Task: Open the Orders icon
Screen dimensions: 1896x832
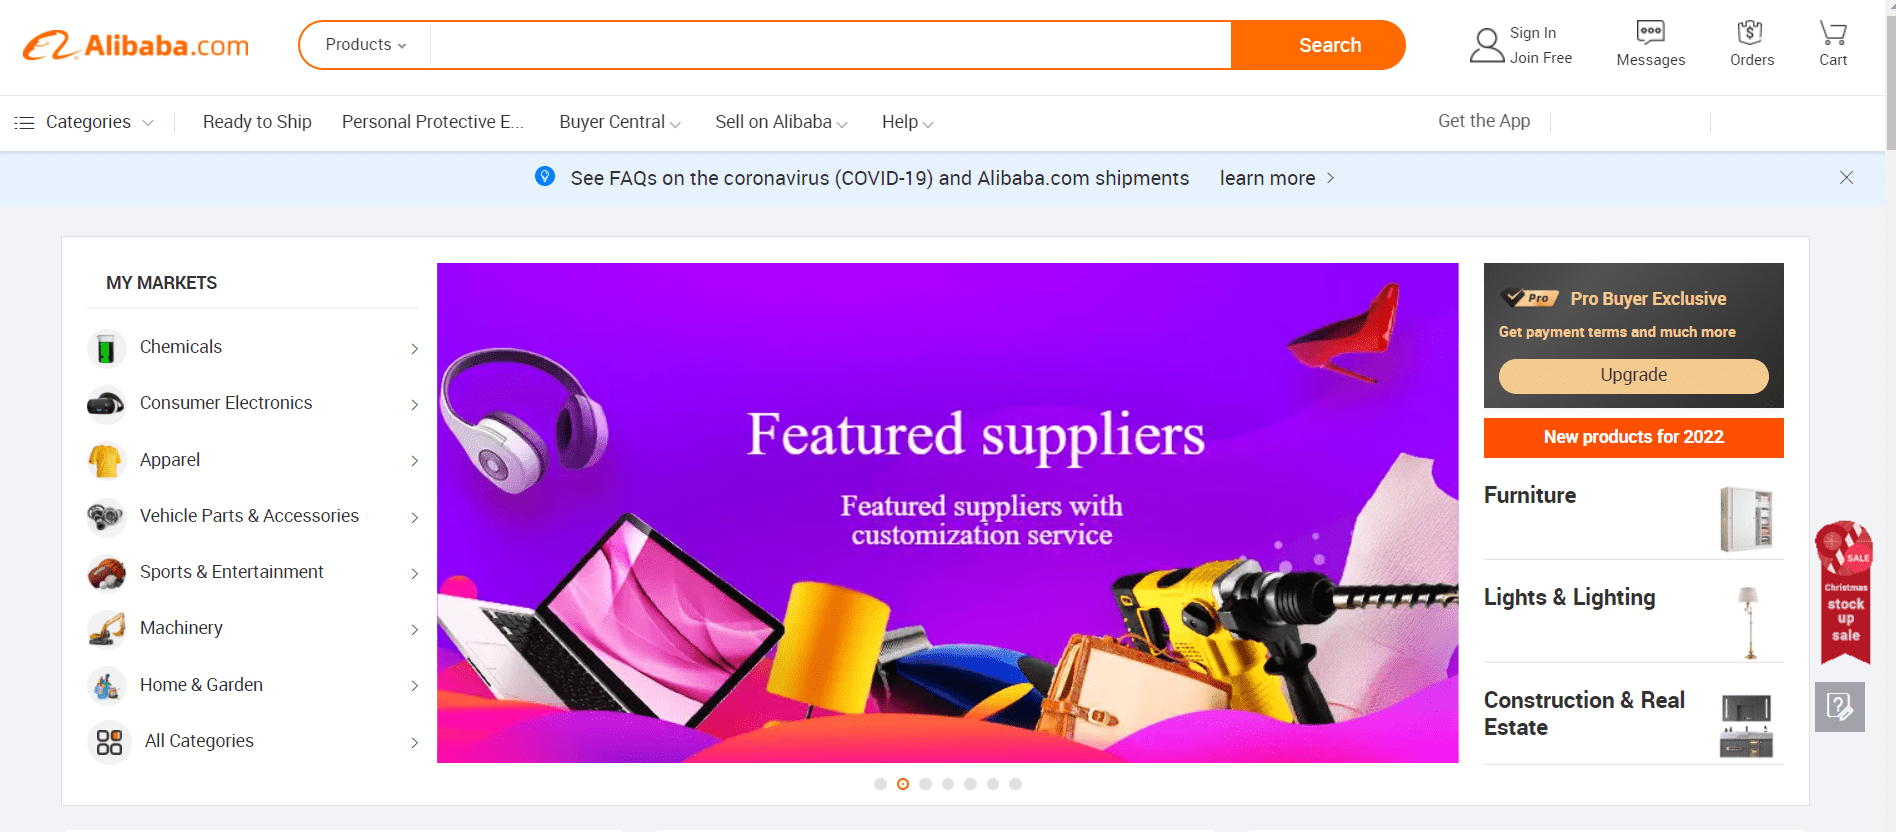Action: pyautogui.click(x=1750, y=32)
